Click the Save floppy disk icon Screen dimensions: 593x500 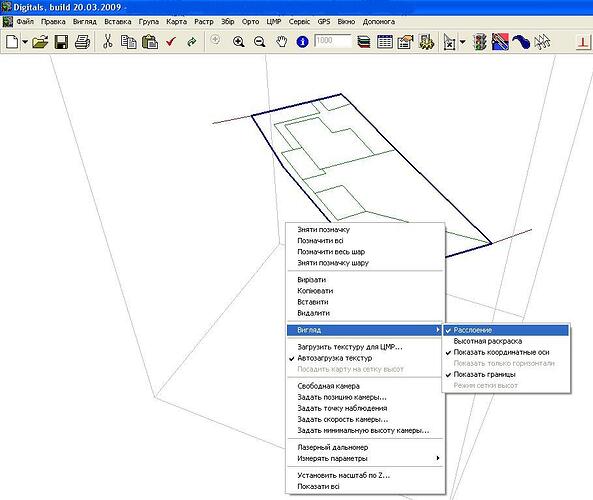pos(61,42)
